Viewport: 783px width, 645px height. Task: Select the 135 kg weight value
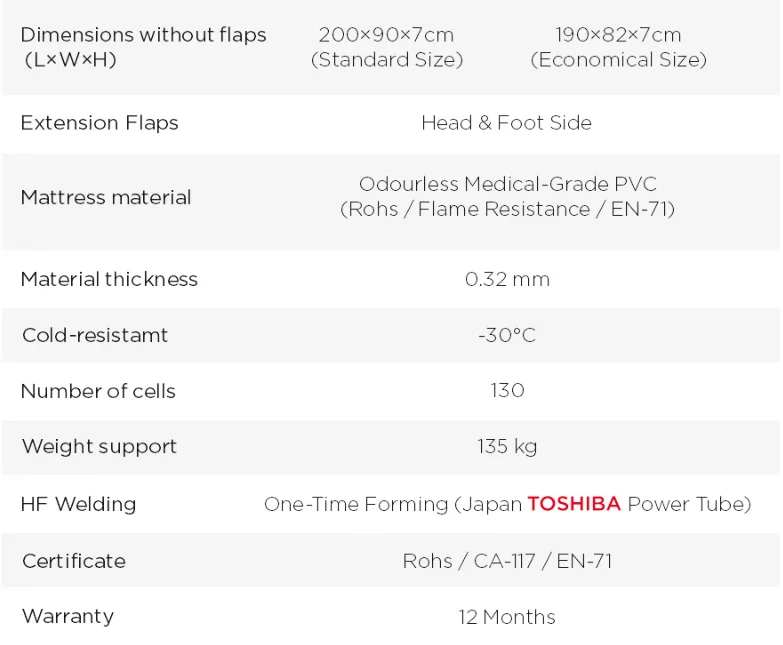(507, 446)
